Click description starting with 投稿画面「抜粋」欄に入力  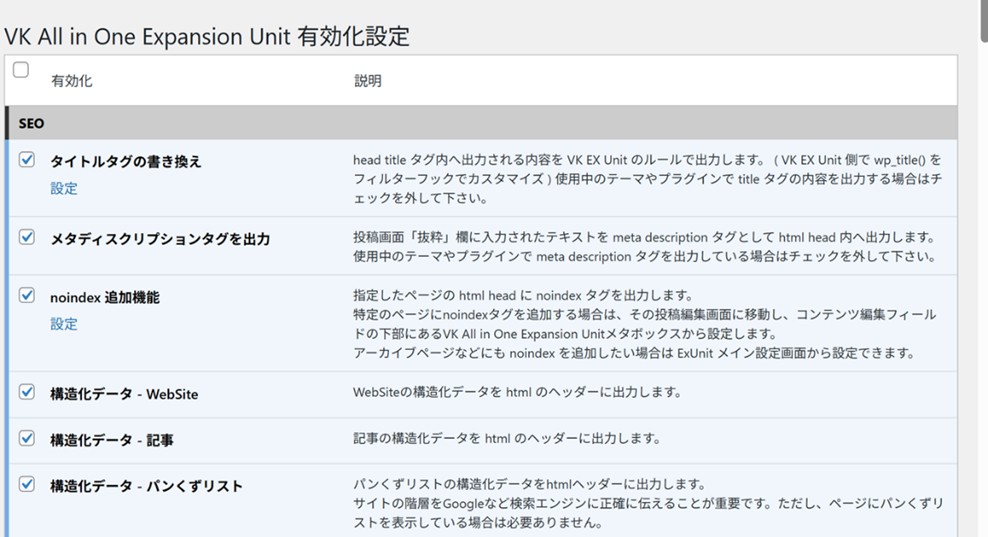(x=645, y=246)
